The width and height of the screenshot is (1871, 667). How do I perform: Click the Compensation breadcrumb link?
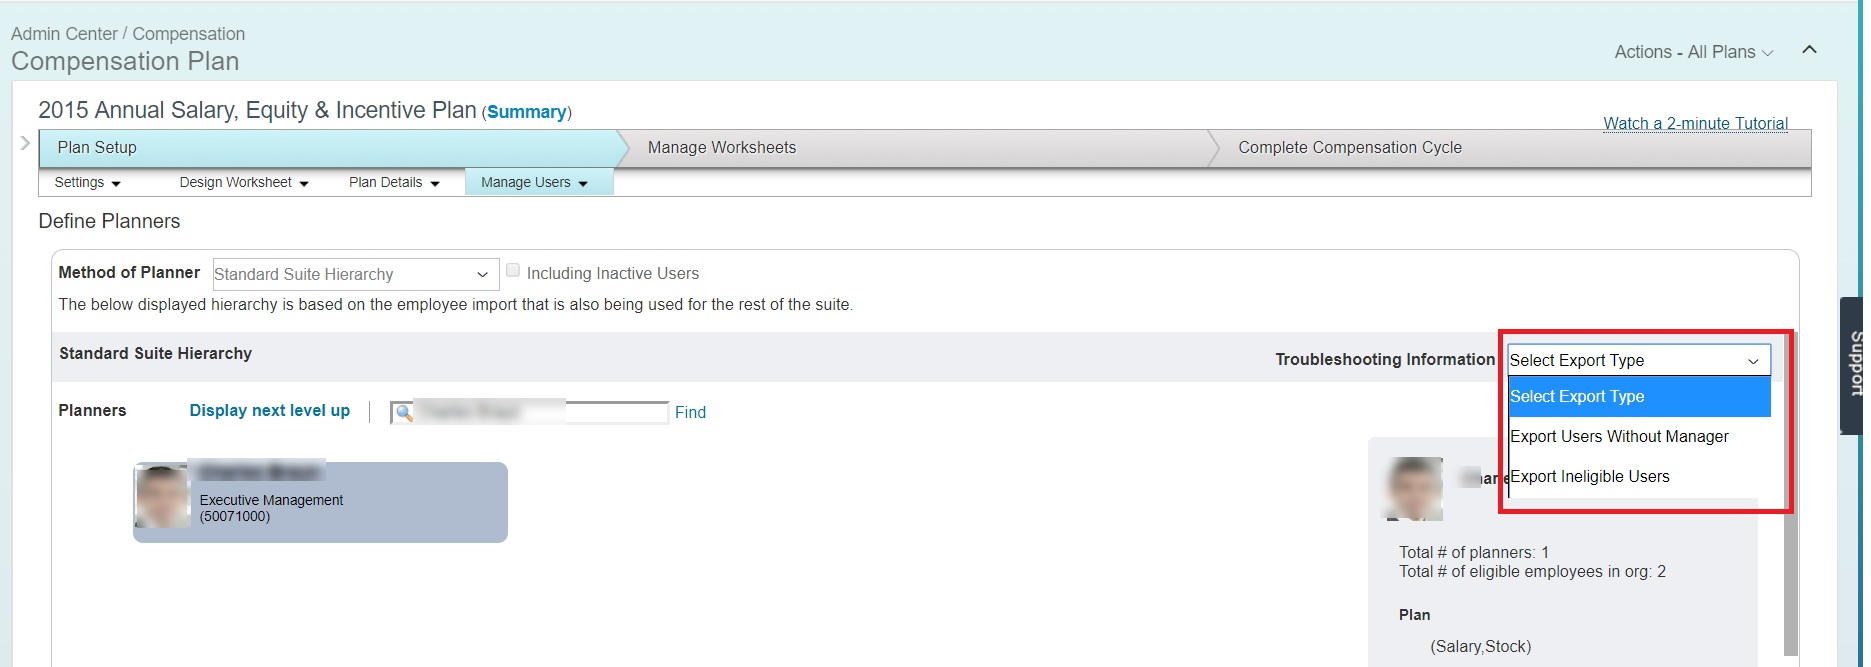tap(189, 34)
